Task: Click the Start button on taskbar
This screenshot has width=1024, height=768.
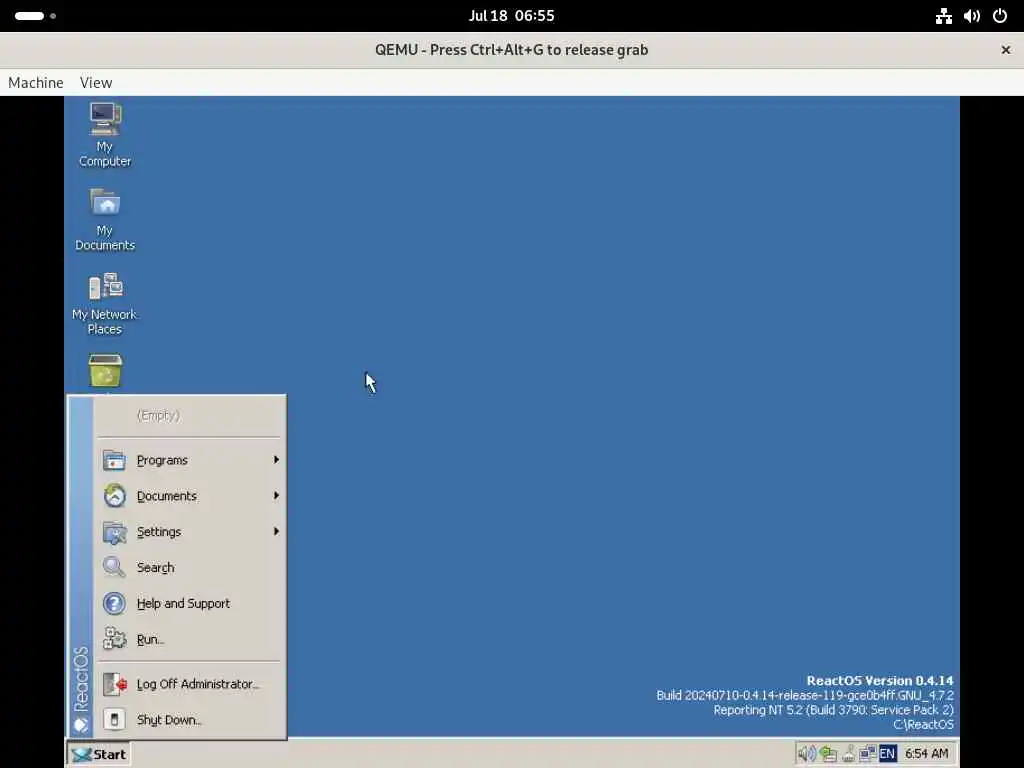Action: (99, 754)
